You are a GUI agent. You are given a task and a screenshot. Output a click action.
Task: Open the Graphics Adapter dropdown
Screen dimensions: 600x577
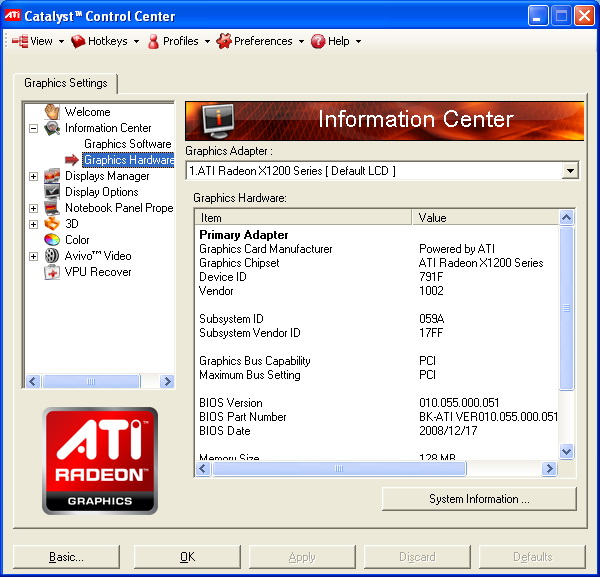(x=570, y=171)
